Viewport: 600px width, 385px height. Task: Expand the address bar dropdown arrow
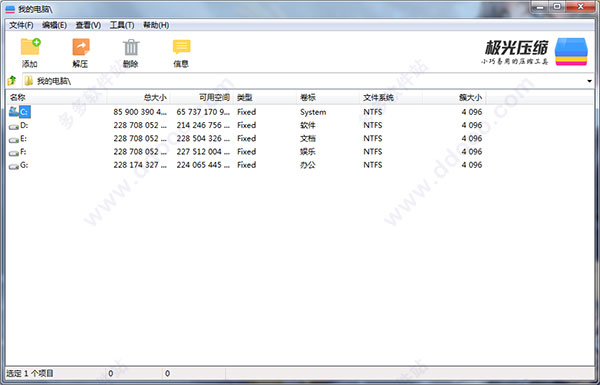[x=589, y=81]
